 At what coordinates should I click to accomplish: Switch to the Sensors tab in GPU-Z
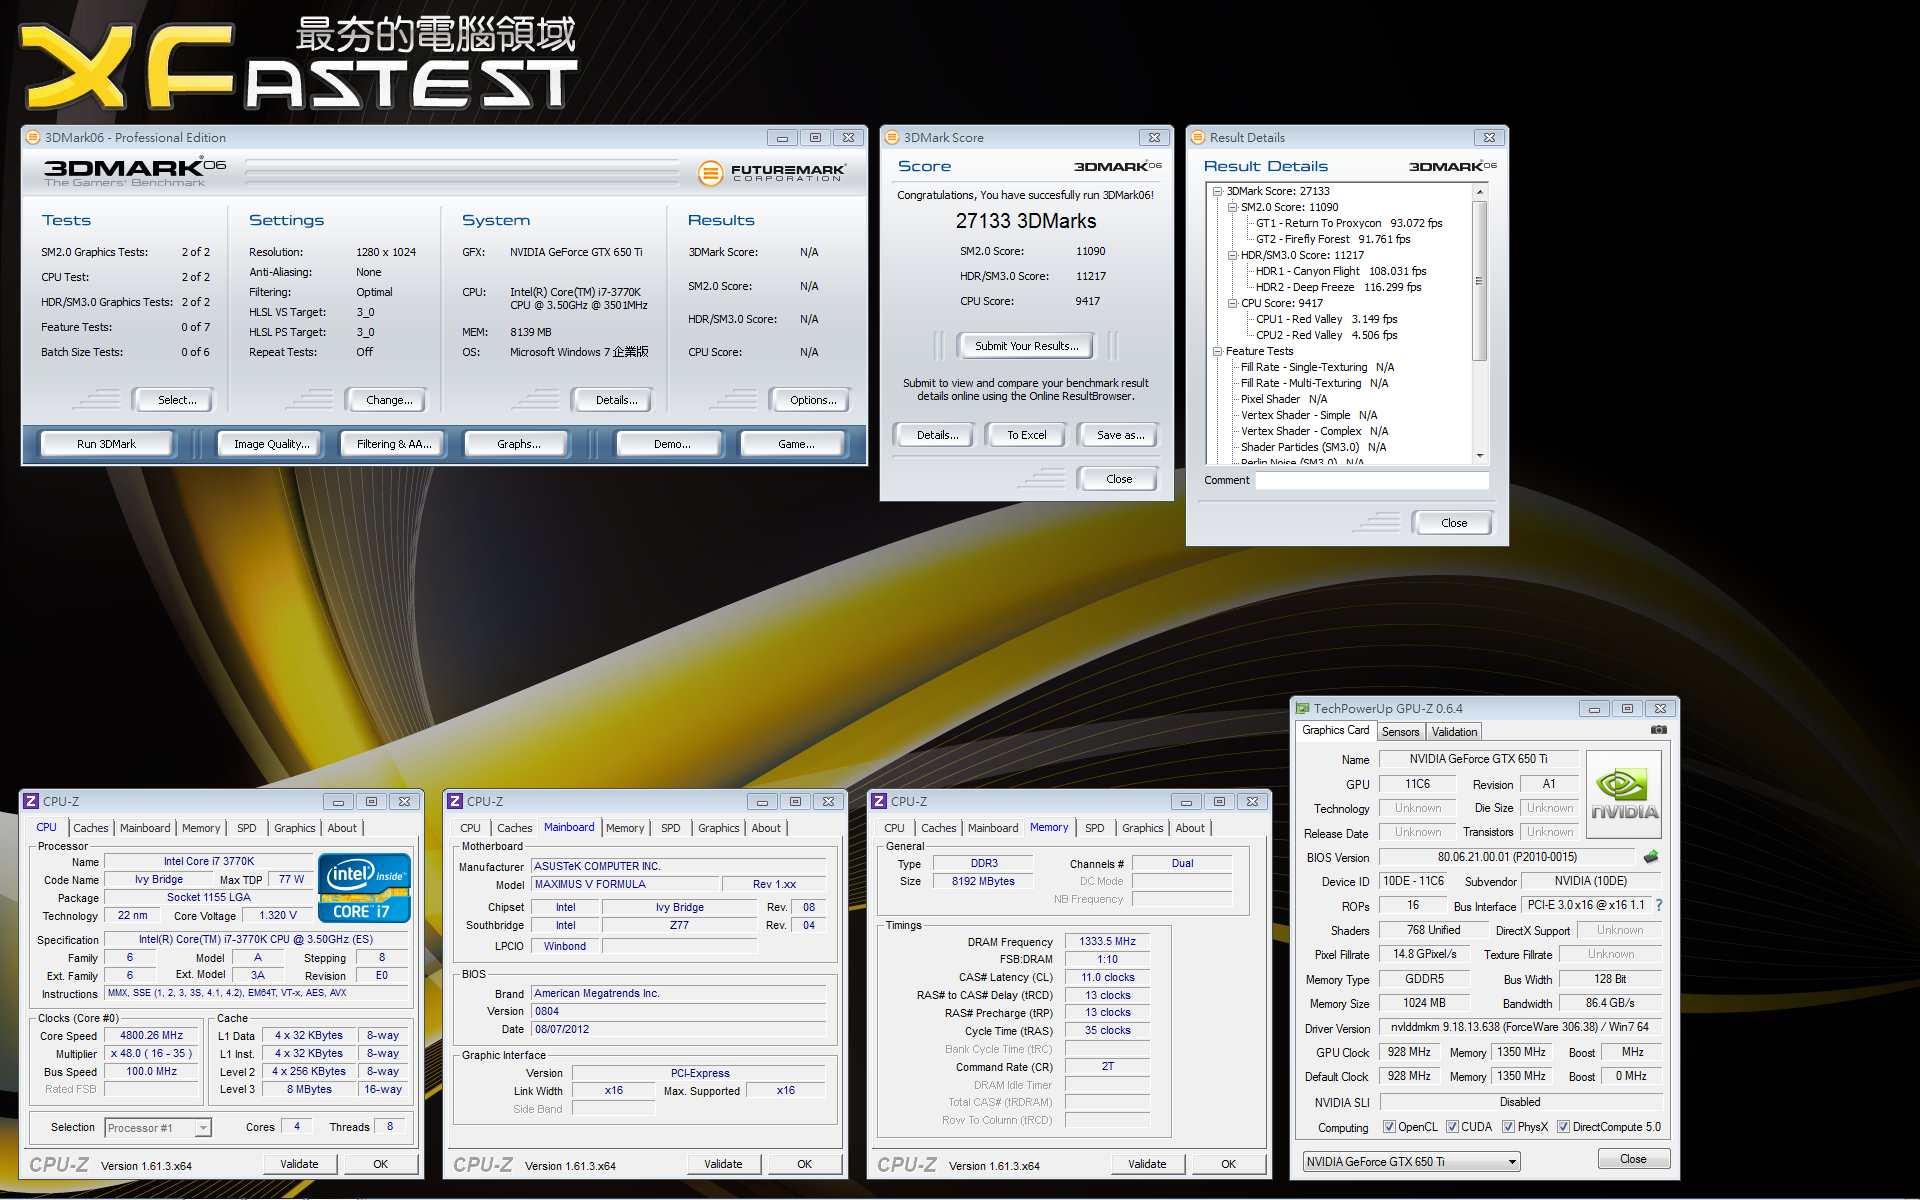coord(1400,732)
